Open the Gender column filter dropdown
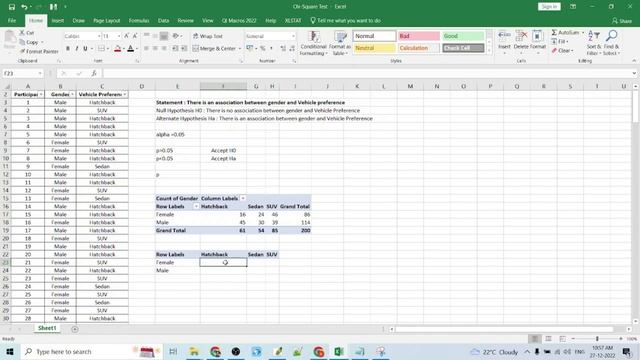 [72, 94]
